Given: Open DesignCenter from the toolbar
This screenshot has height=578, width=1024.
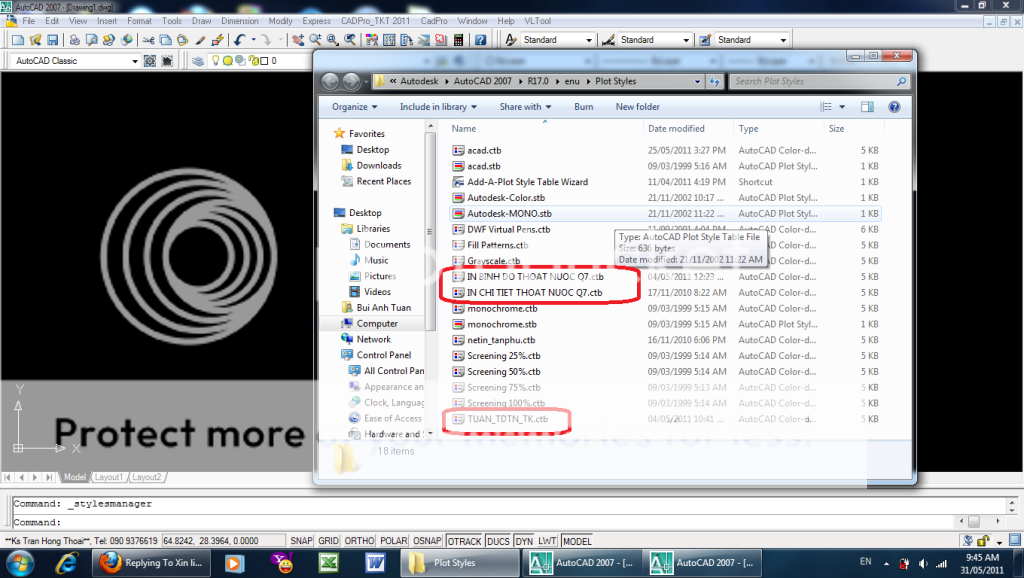Looking at the screenshot, I should click(x=389, y=40).
